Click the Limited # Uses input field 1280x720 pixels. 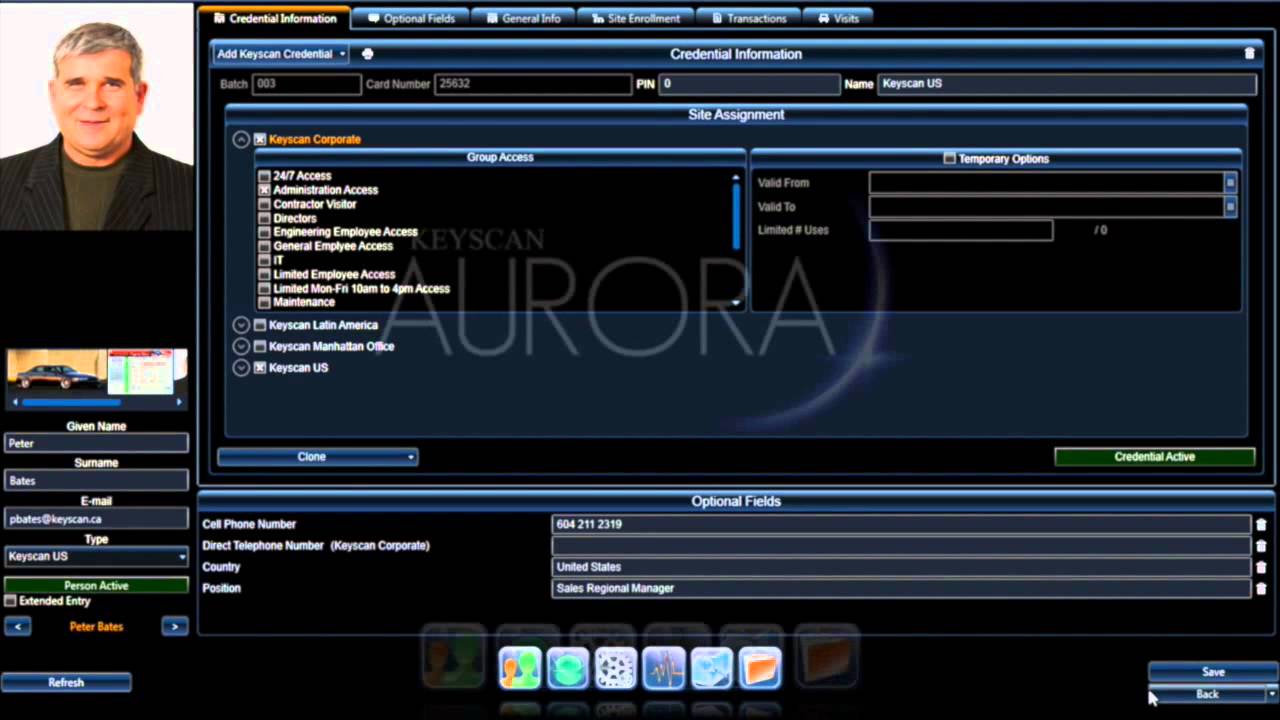[x=961, y=231]
